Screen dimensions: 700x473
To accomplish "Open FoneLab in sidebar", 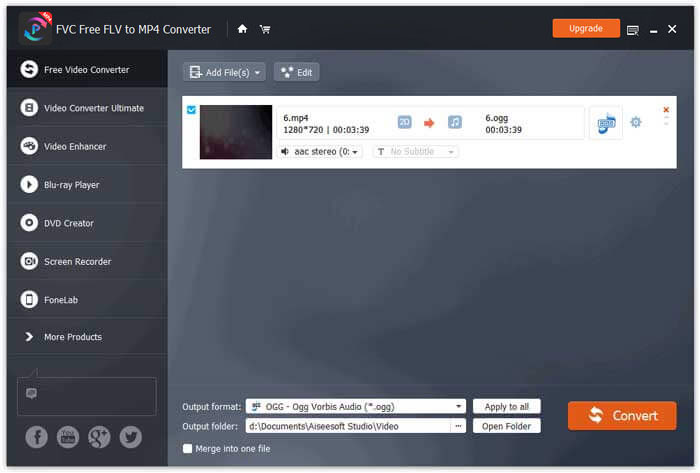I will 88,300.
